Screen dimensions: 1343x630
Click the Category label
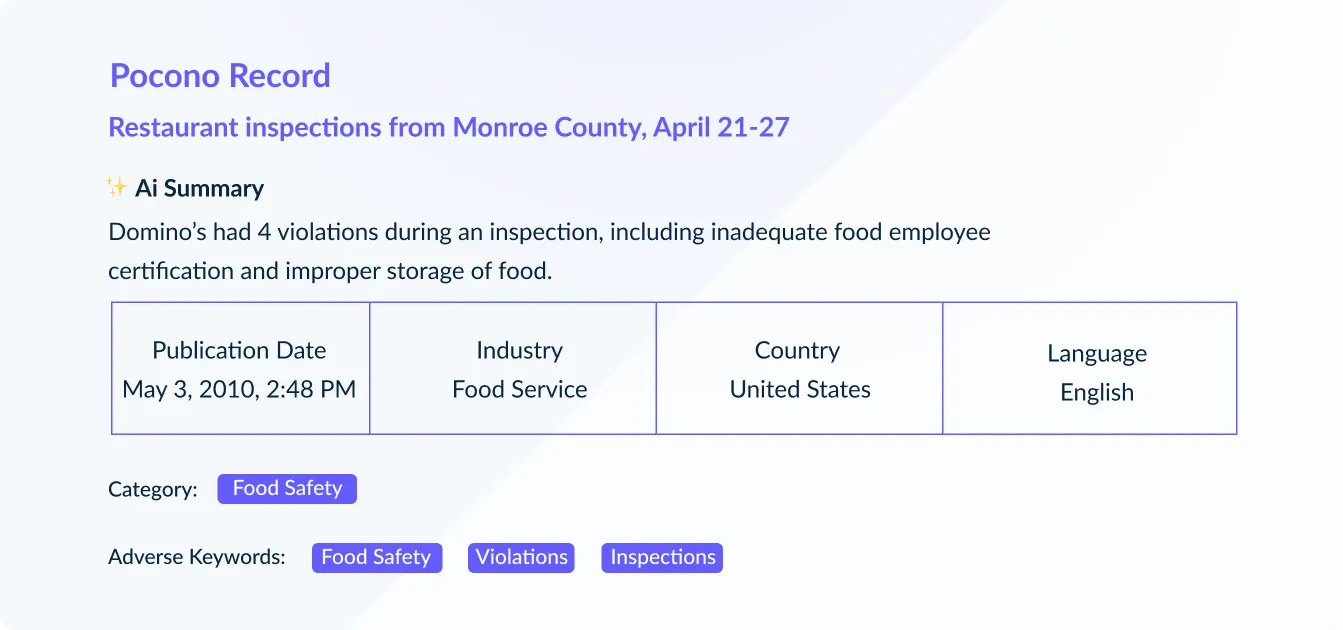click(153, 490)
